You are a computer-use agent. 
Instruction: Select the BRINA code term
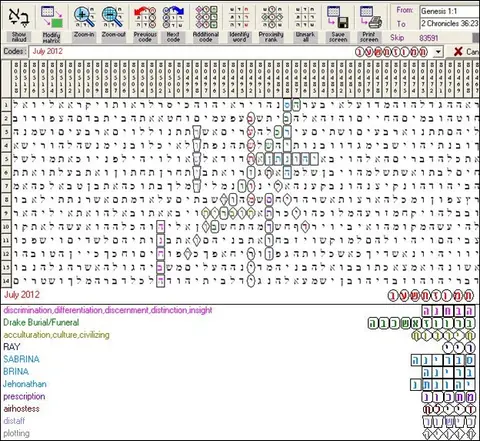[x=16, y=372]
